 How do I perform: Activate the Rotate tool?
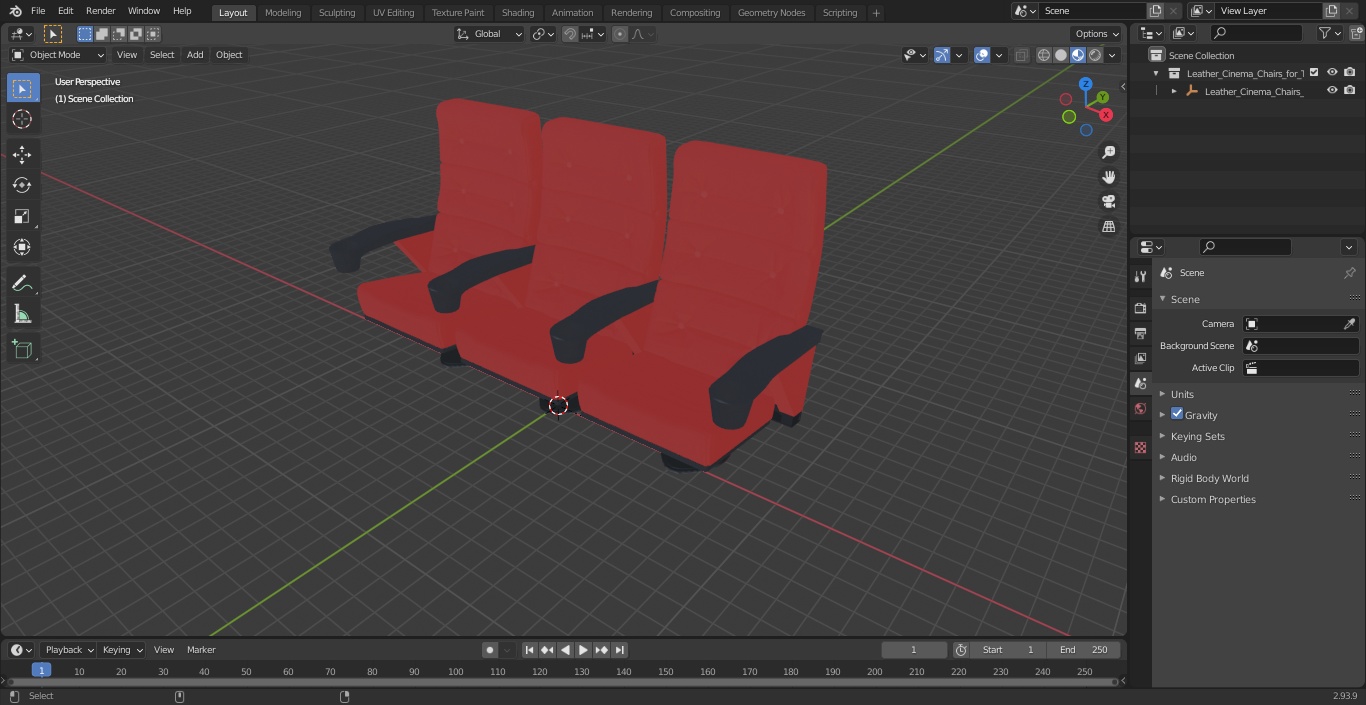[22, 185]
